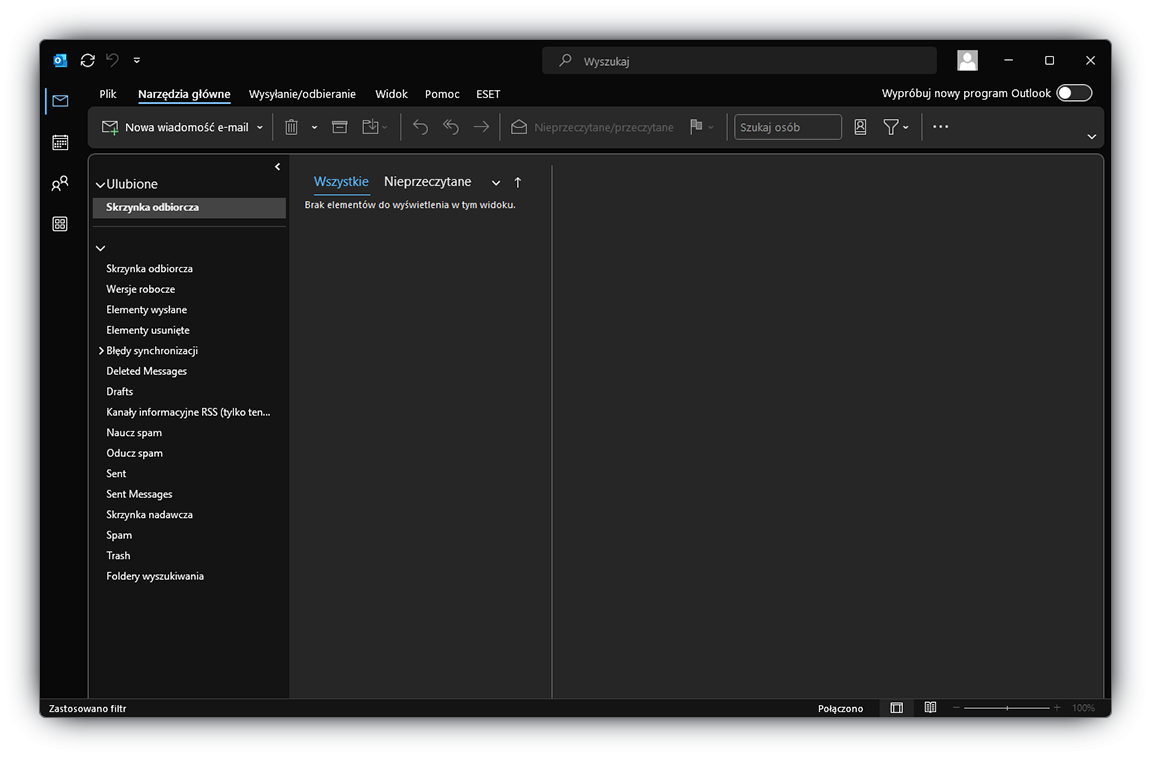
Task: Switch to Reading view in status bar
Action: pyautogui.click(x=930, y=708)
